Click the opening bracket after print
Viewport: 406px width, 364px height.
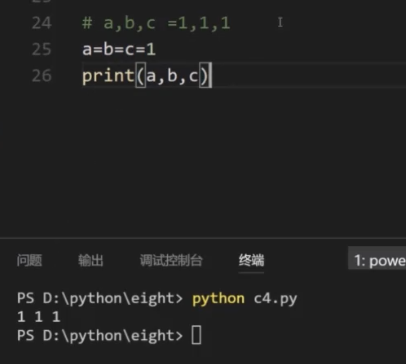click(x=140, y=76)
